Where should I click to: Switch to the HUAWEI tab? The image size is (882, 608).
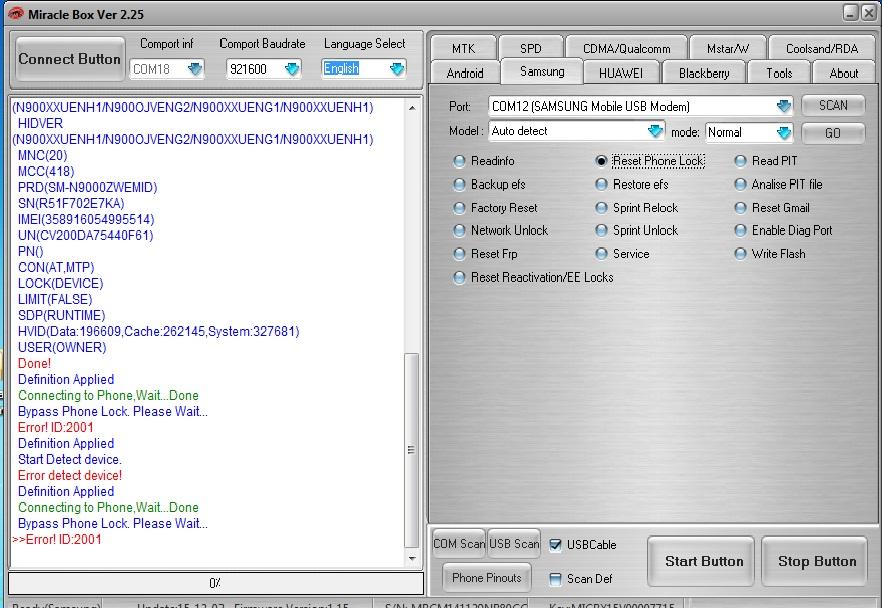point(621,73)
